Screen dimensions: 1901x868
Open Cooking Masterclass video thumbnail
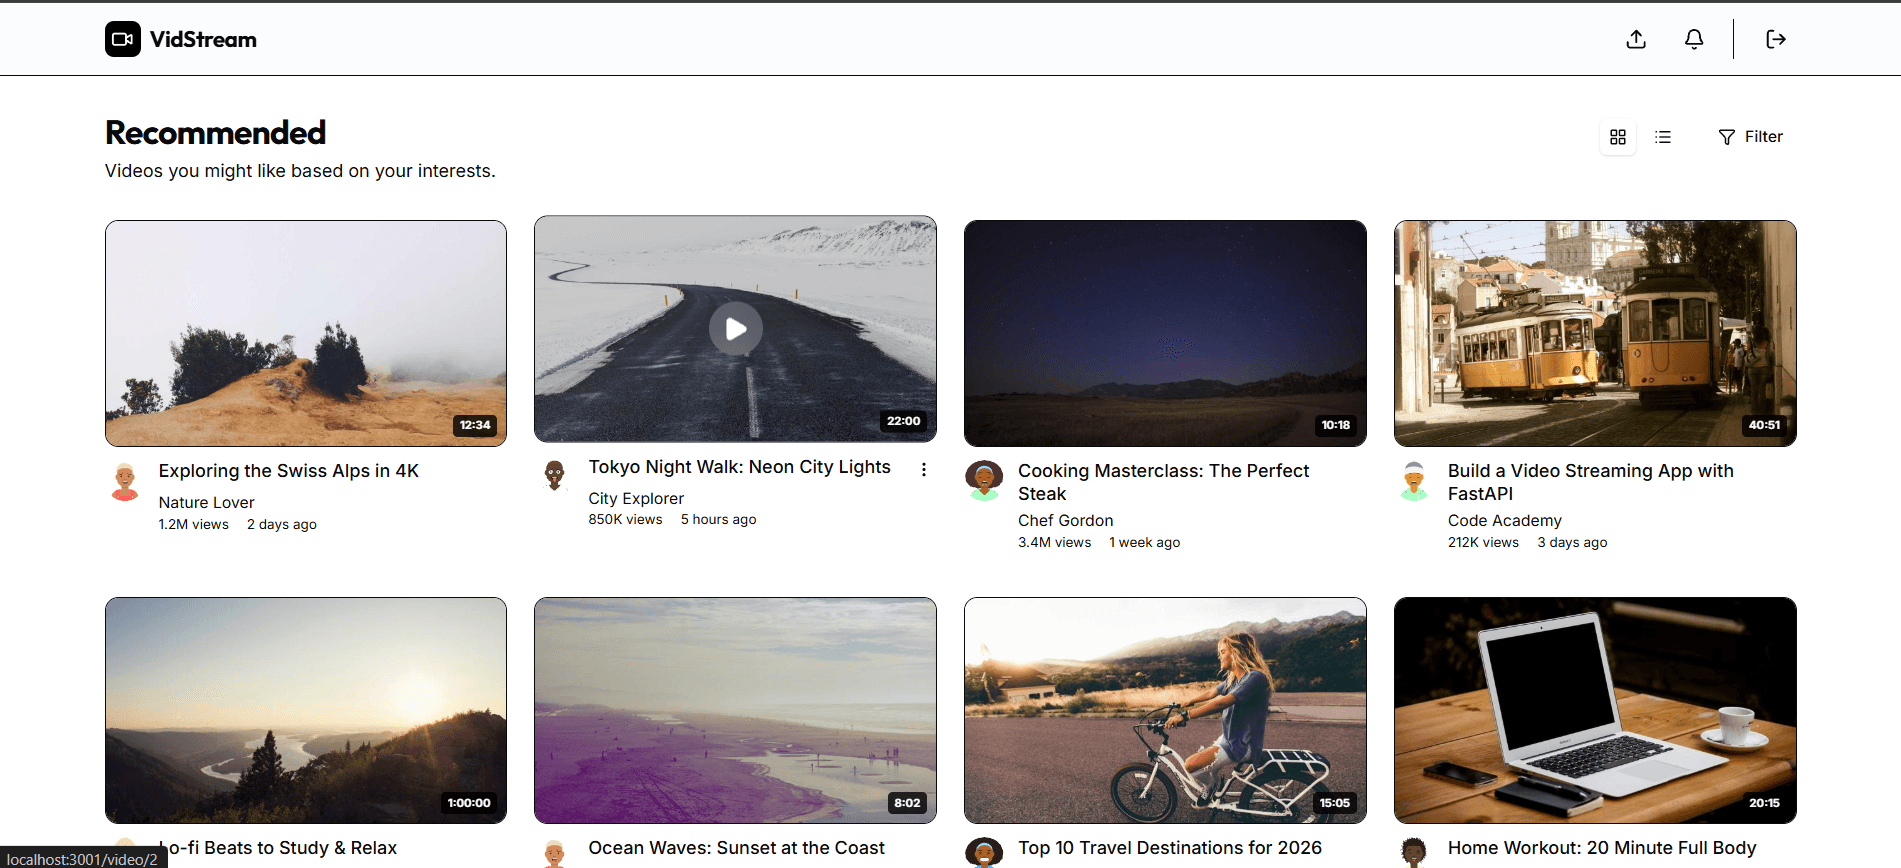tap(1165, 333)
